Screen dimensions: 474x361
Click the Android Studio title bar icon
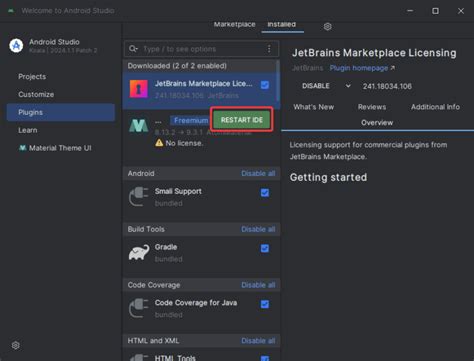click(x=11, y=11)
